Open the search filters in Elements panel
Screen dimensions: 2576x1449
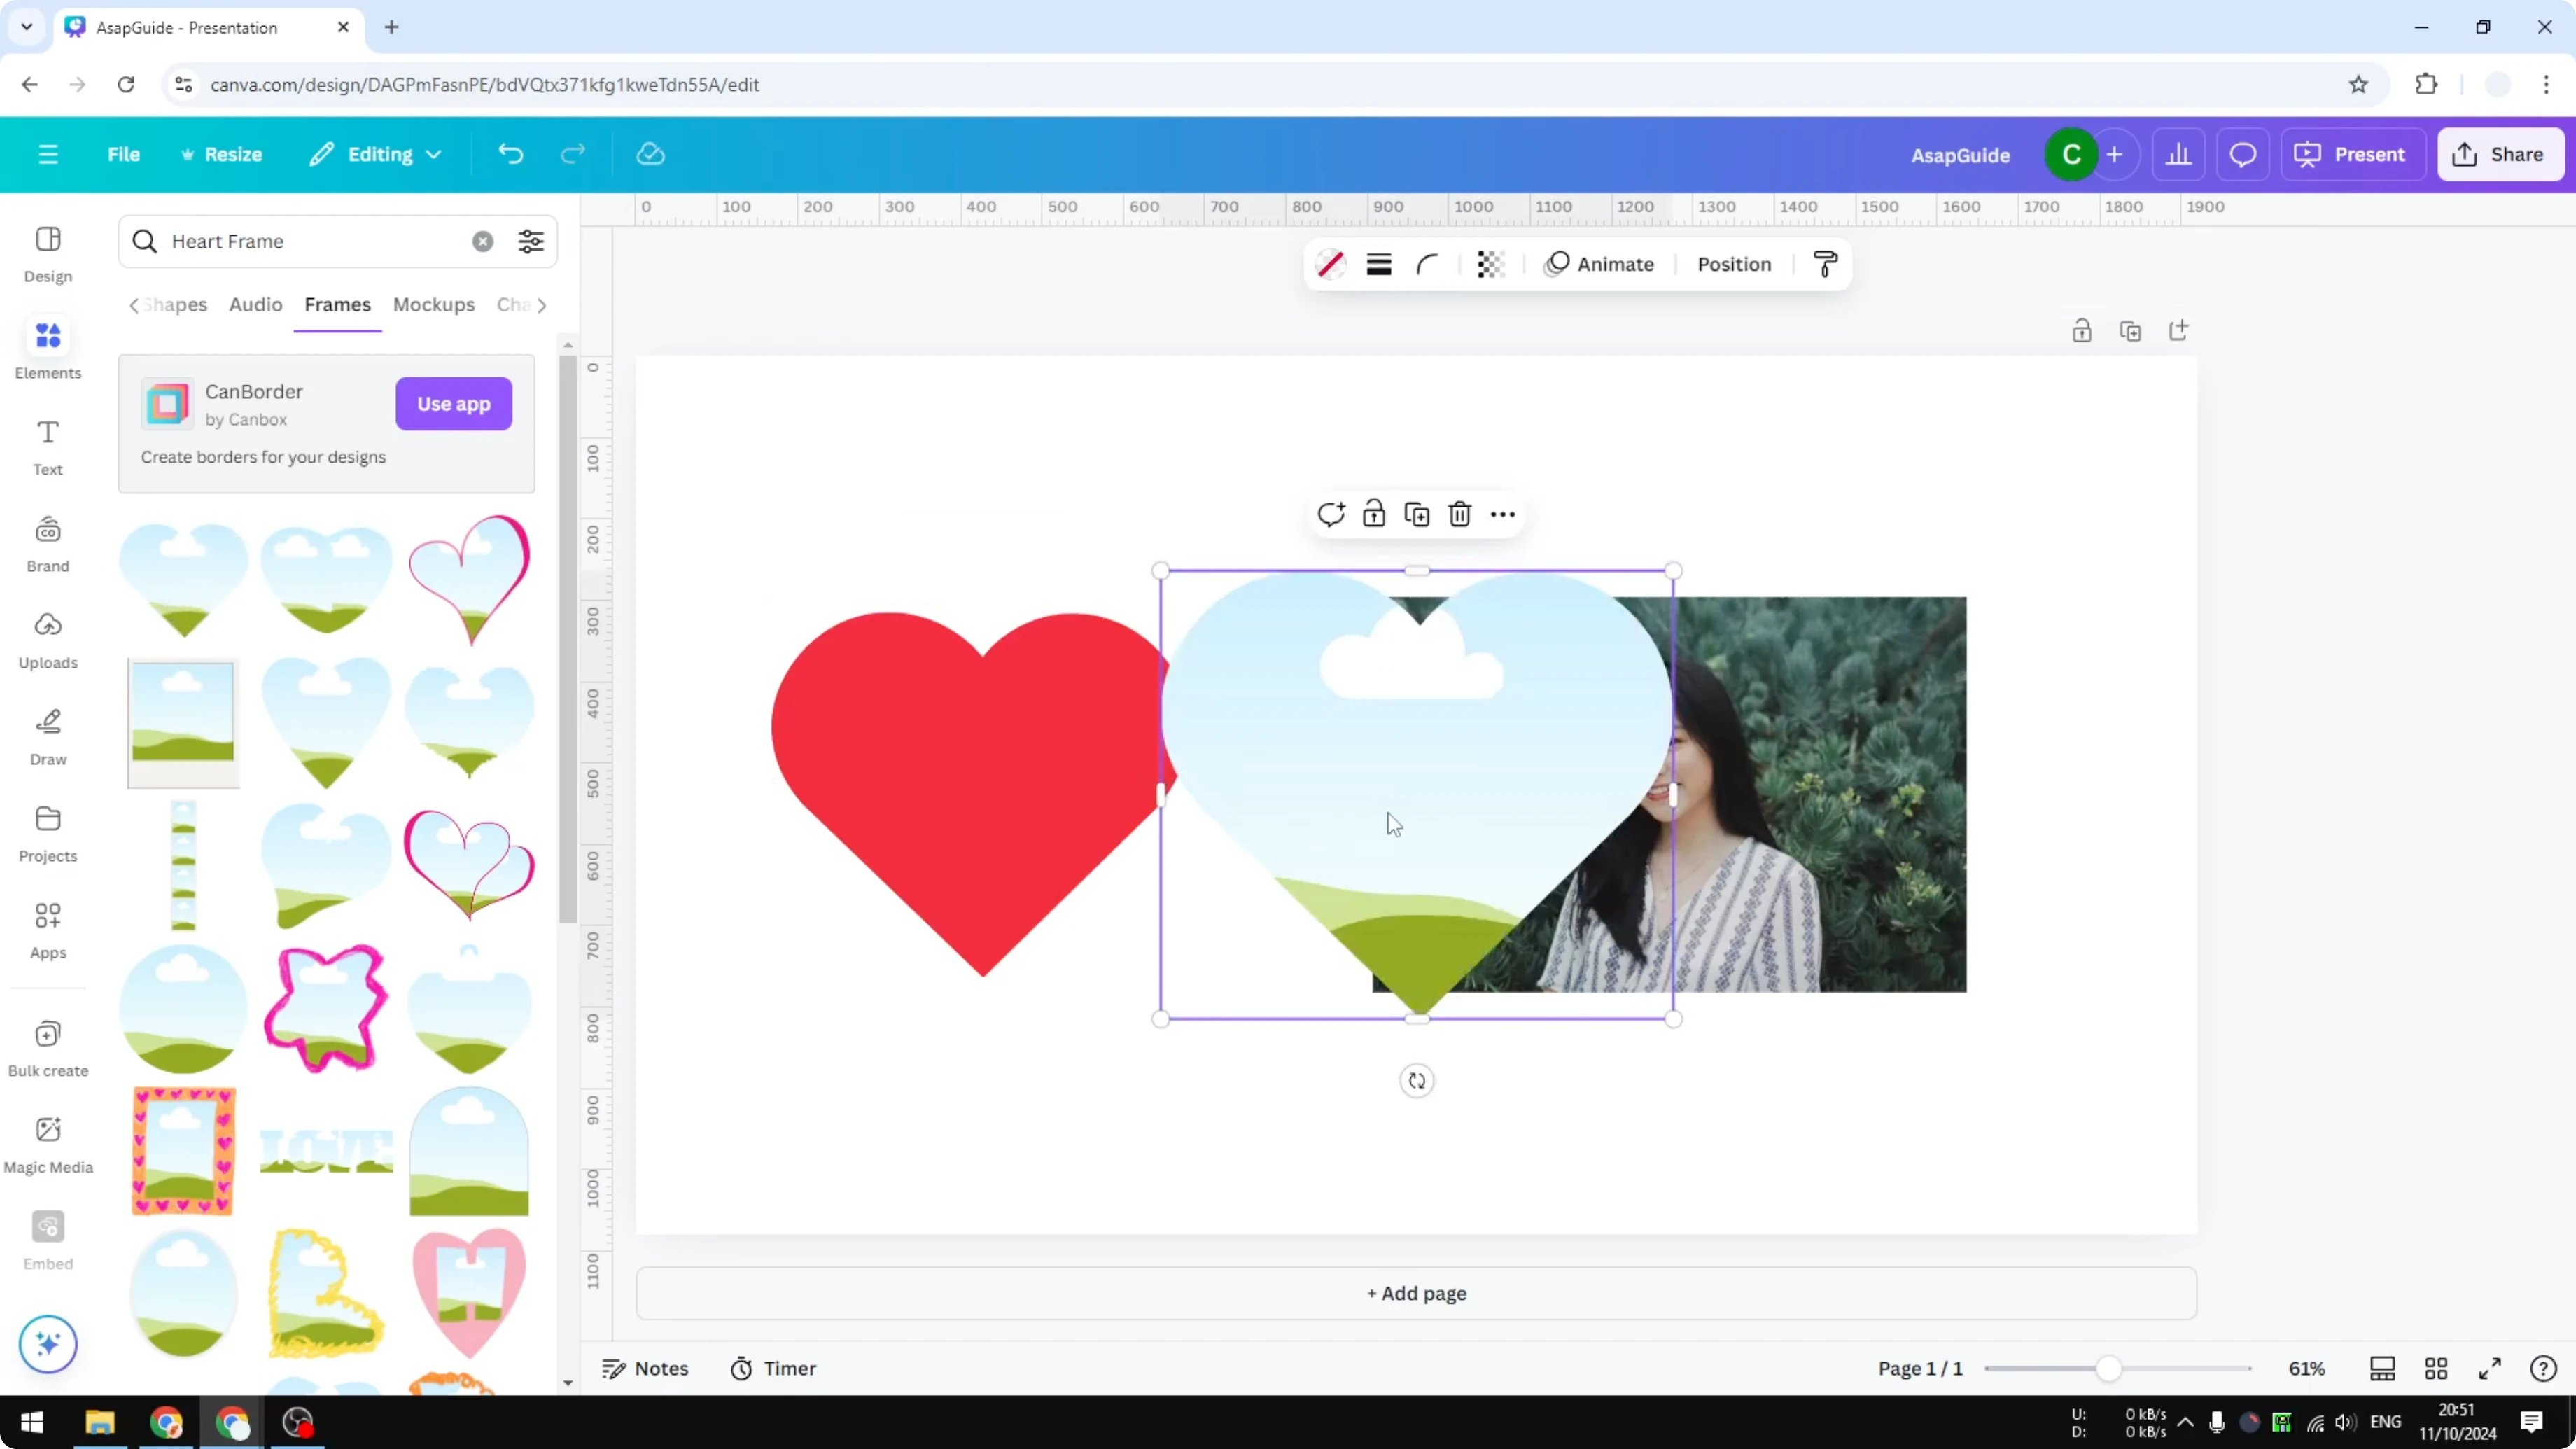click(x=531, y=241)
